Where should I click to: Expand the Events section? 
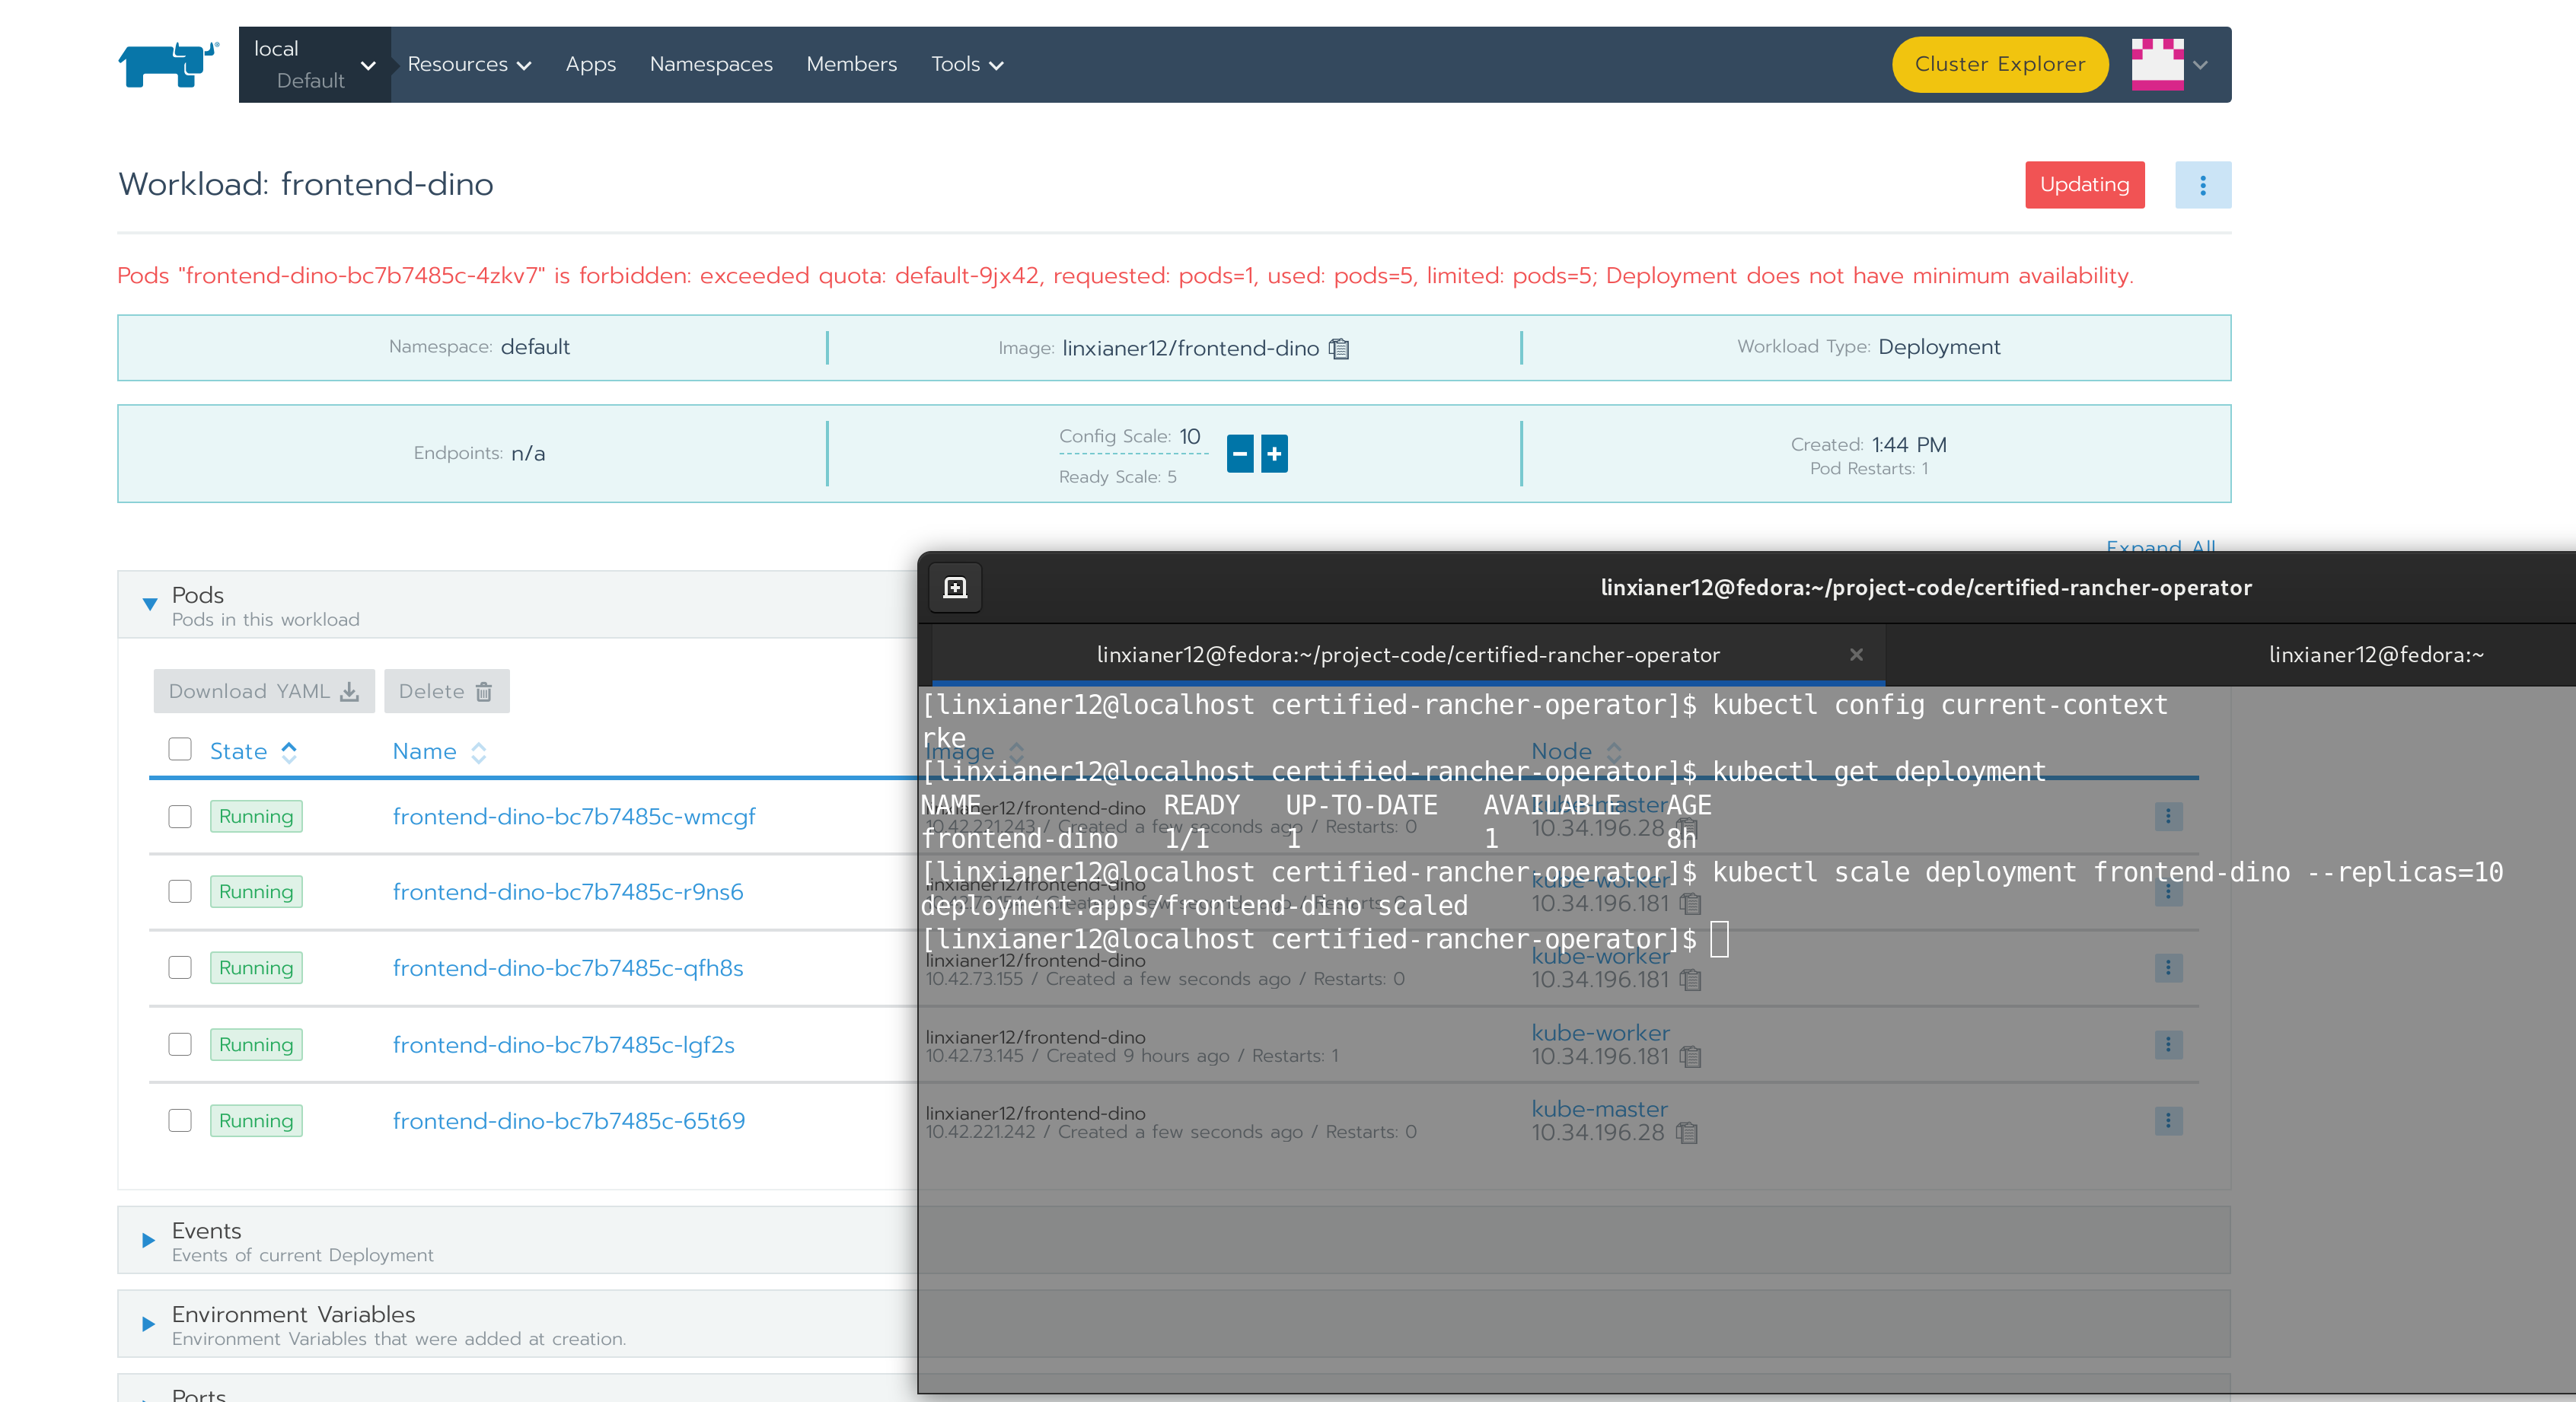[149, 1241]
